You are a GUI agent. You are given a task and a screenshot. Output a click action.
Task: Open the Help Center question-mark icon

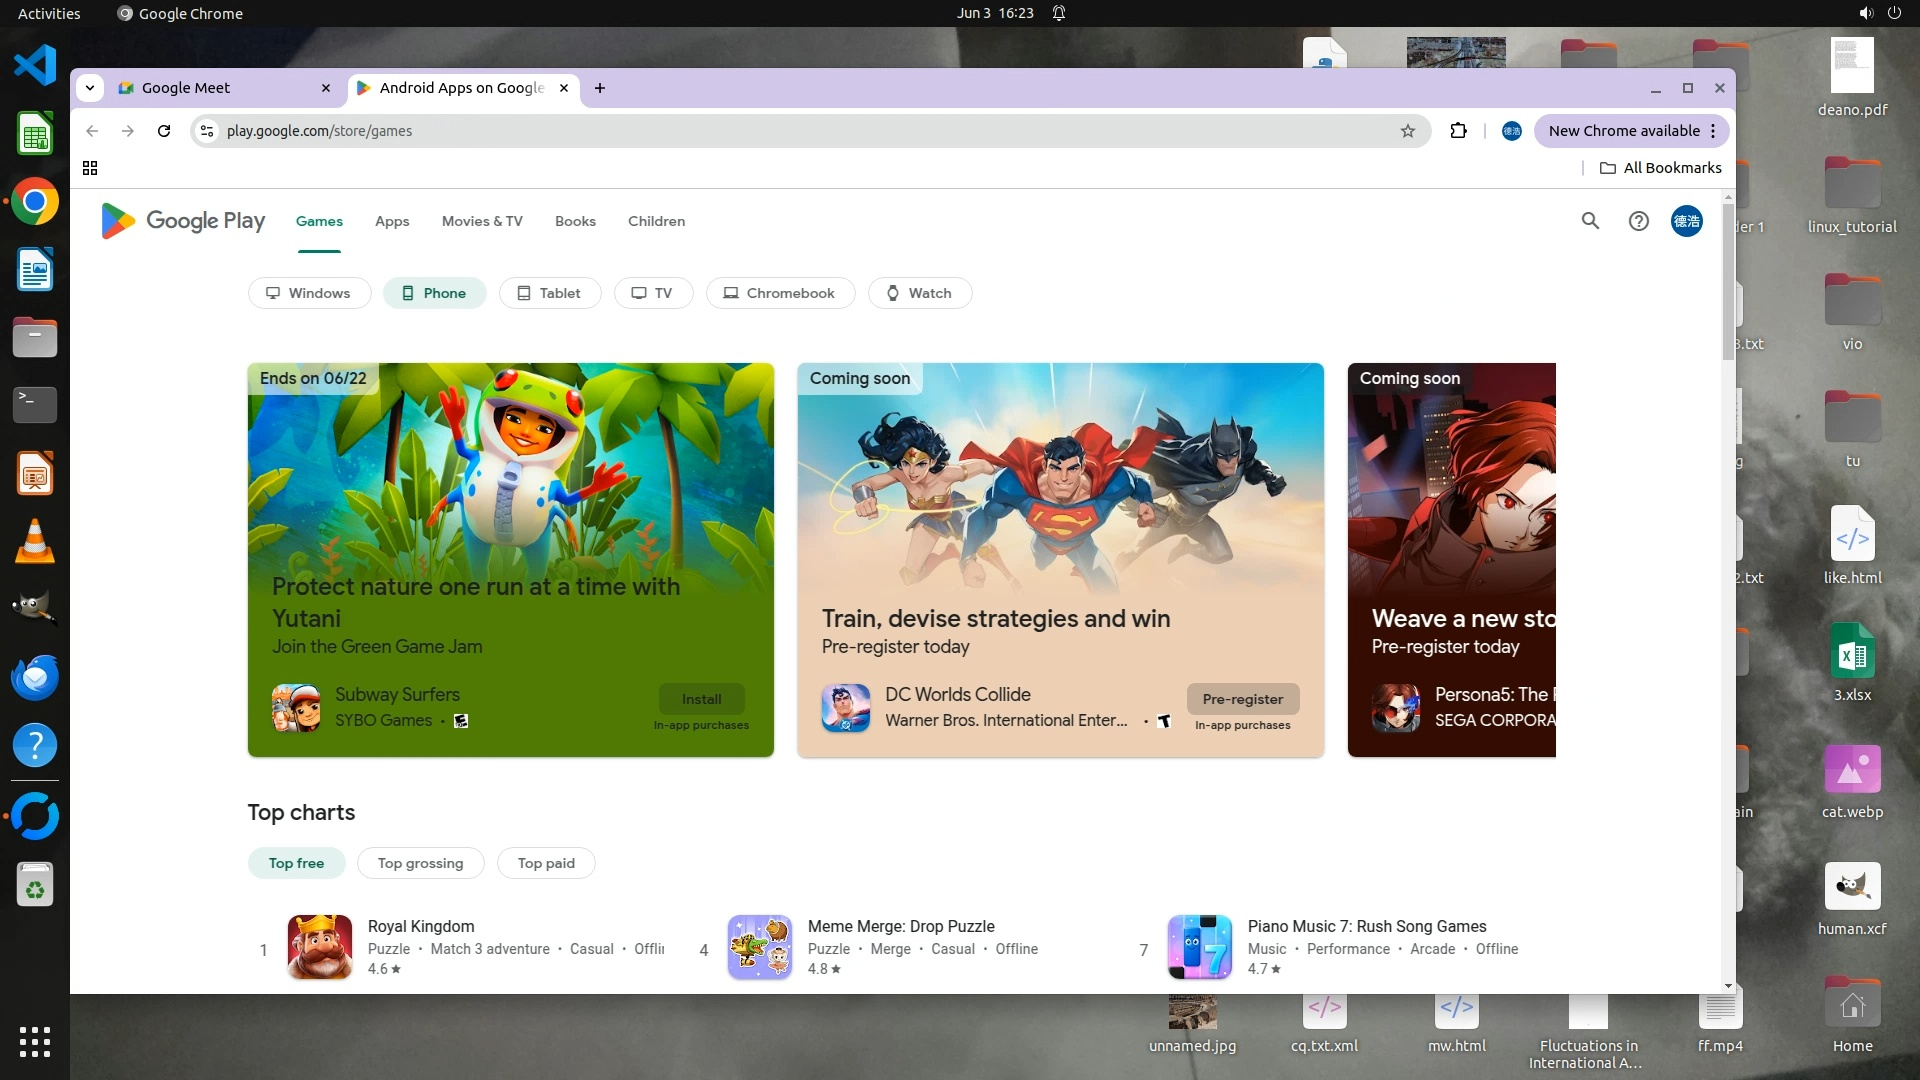click(1638, 221)
